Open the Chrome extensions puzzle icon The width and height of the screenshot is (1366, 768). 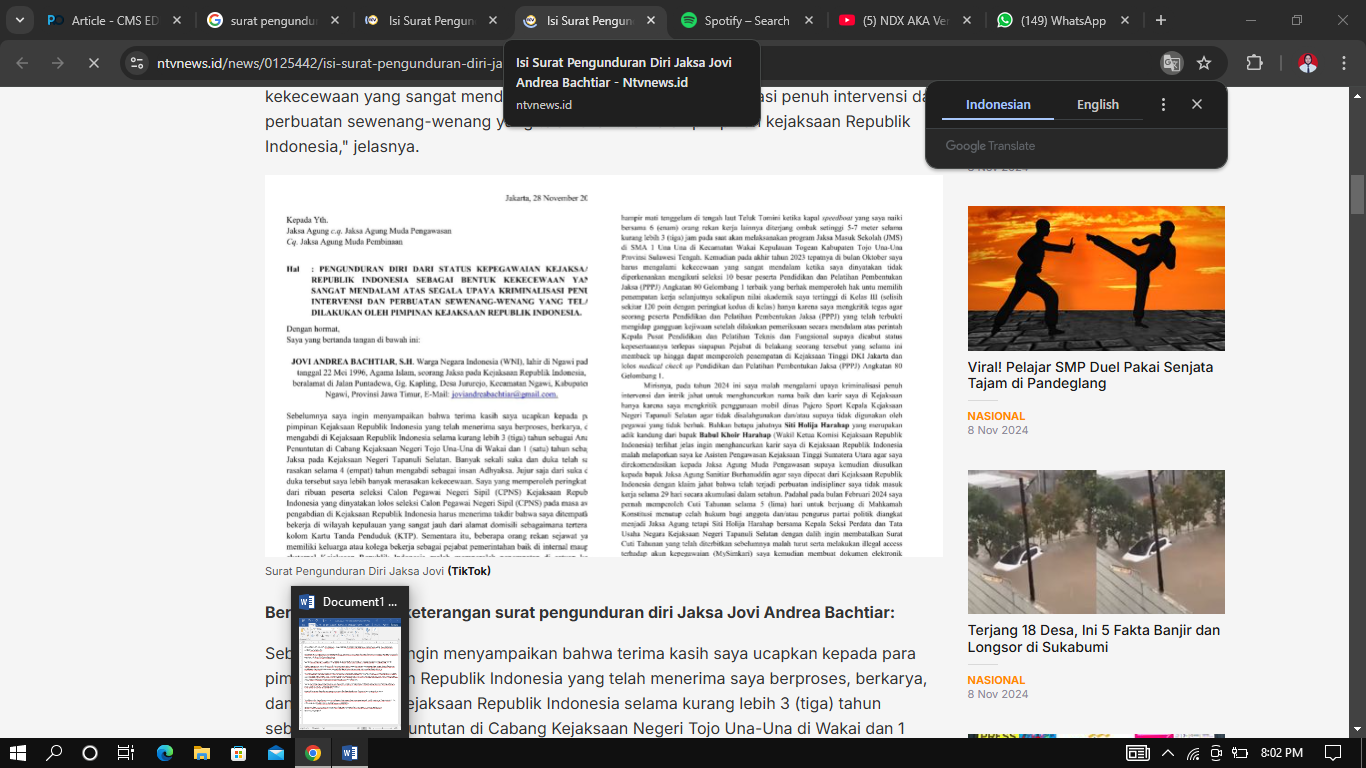click(x=1254, y=62)
